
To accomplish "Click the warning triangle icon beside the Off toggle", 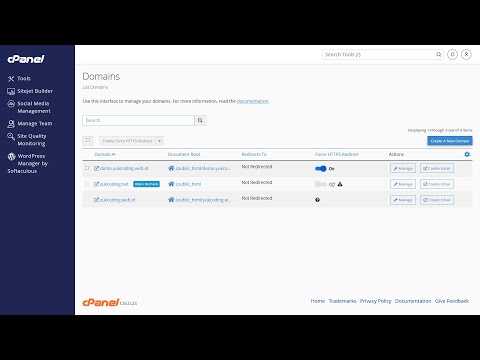I will coord(340,184).
